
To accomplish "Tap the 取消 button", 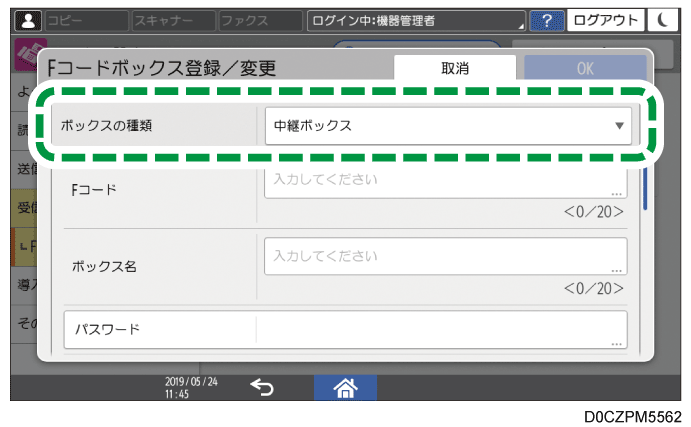I will (x=455, y=68).
